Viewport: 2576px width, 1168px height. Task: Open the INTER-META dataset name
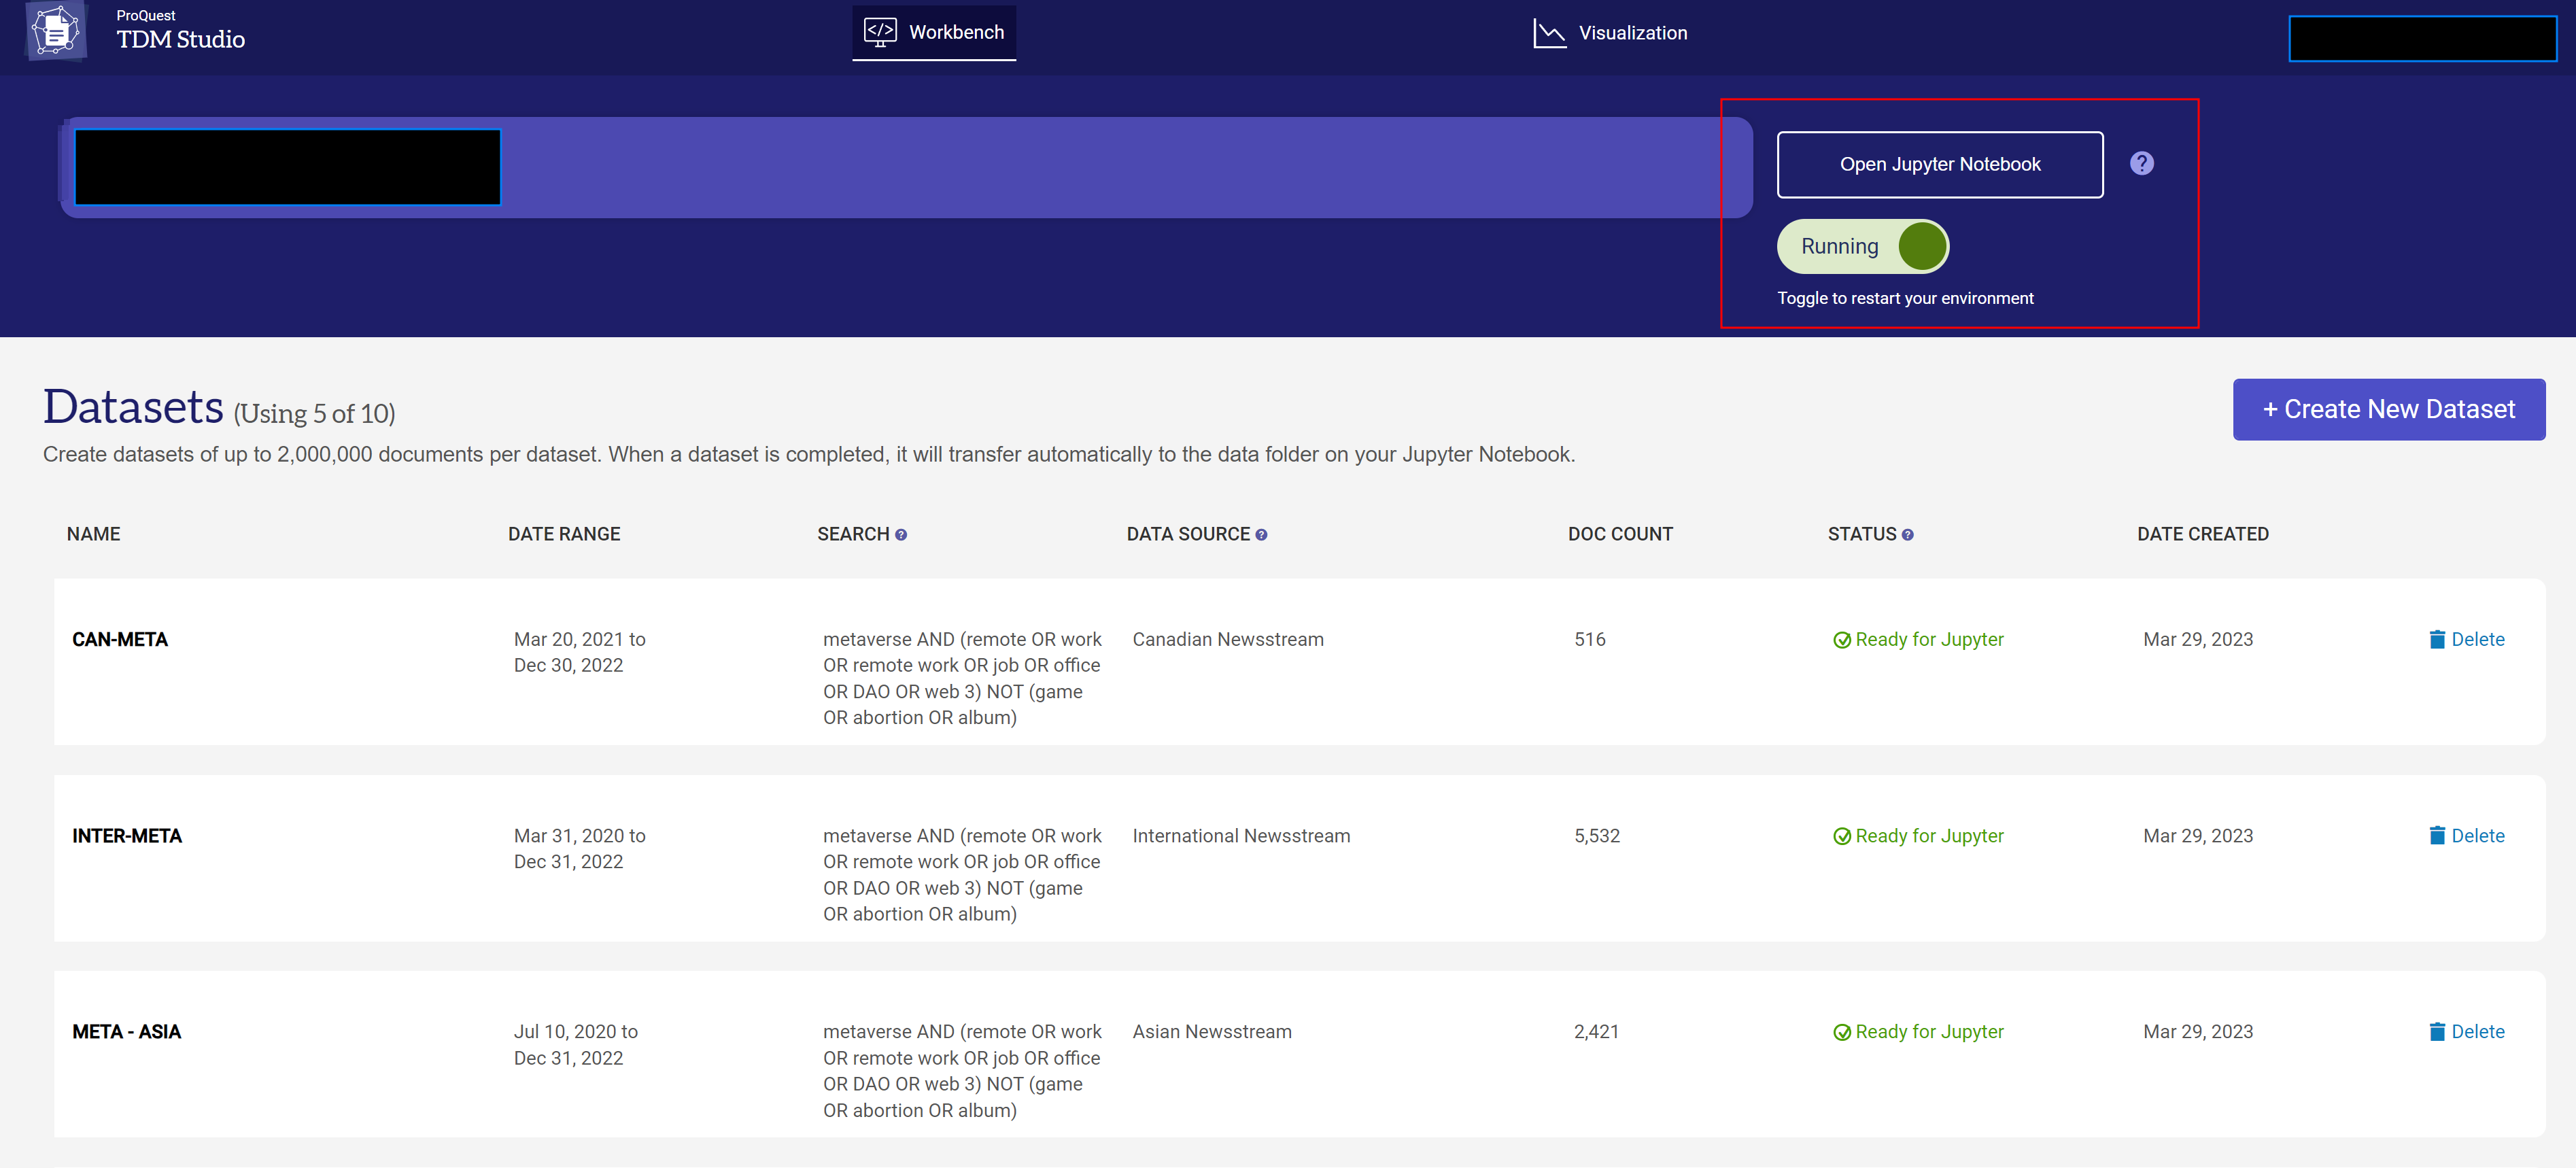point(127,836)
